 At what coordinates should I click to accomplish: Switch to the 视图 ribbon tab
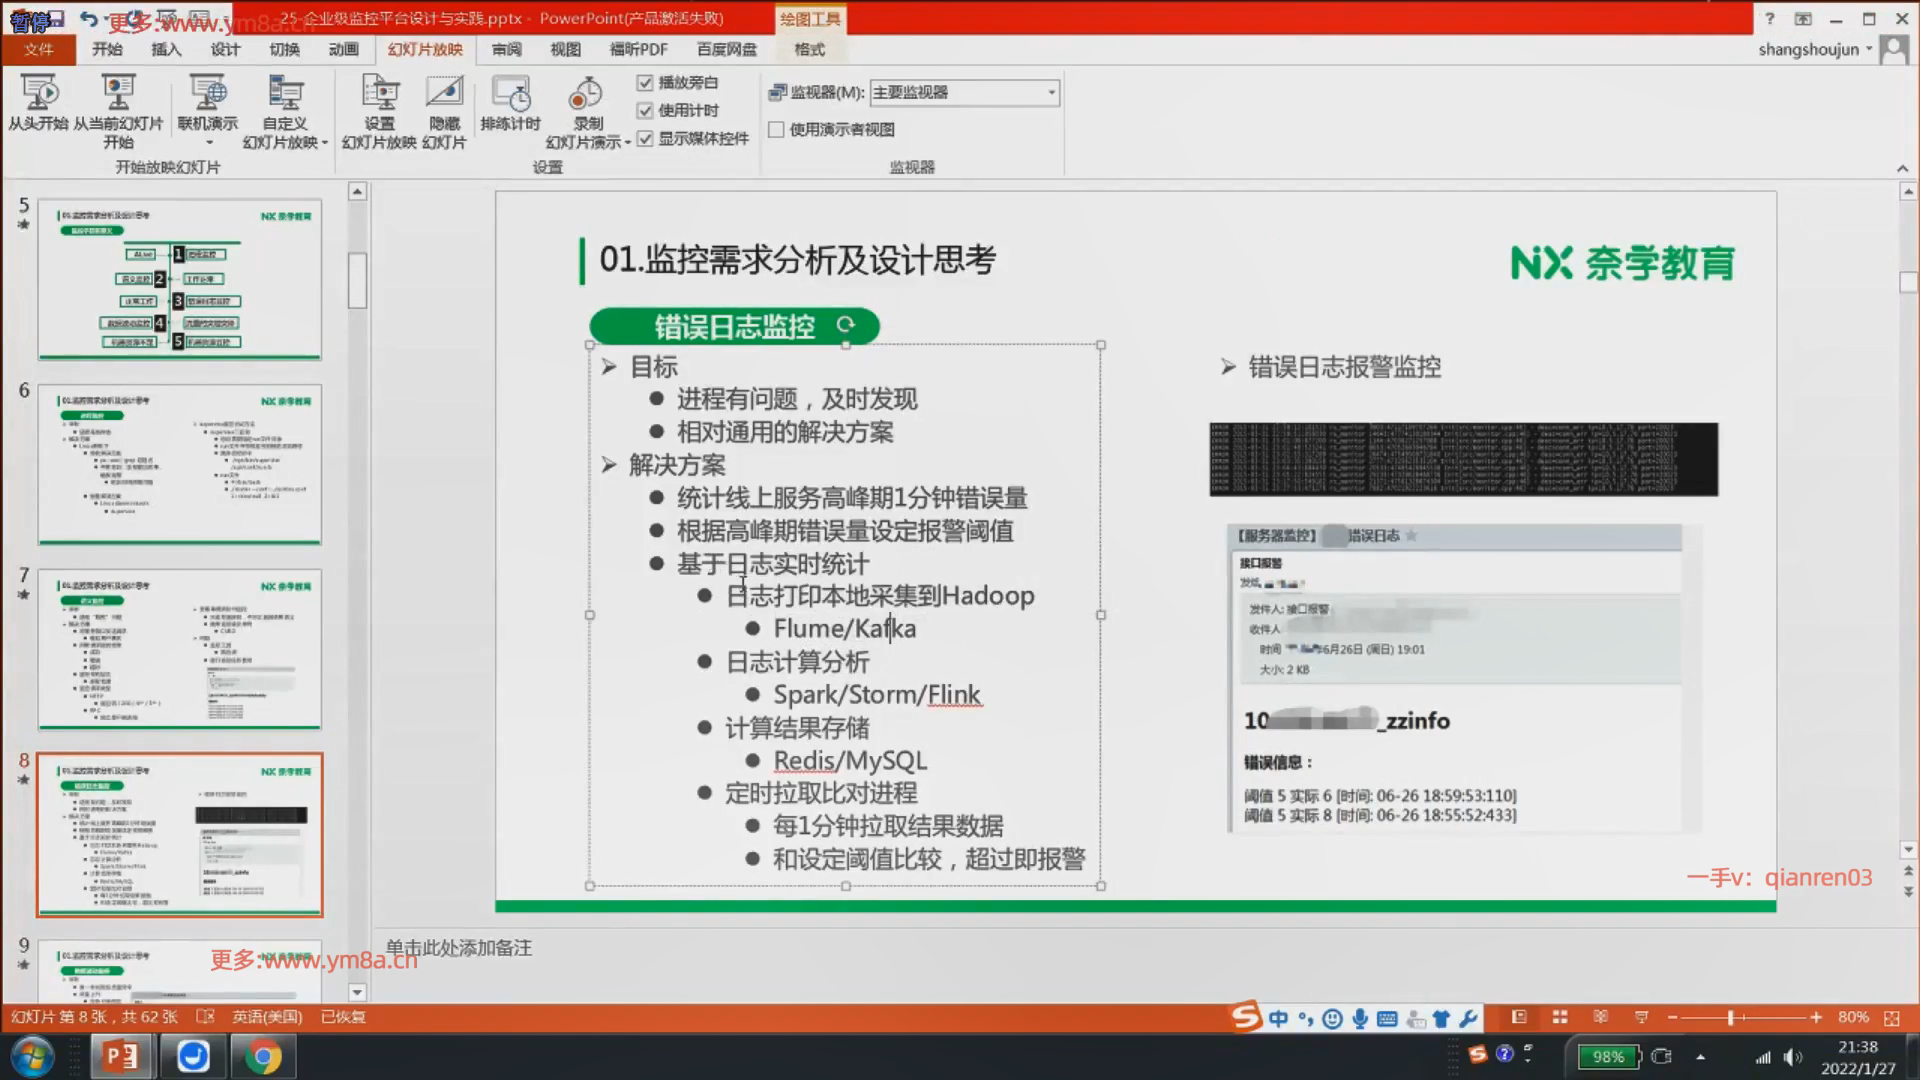pos(565,49)
